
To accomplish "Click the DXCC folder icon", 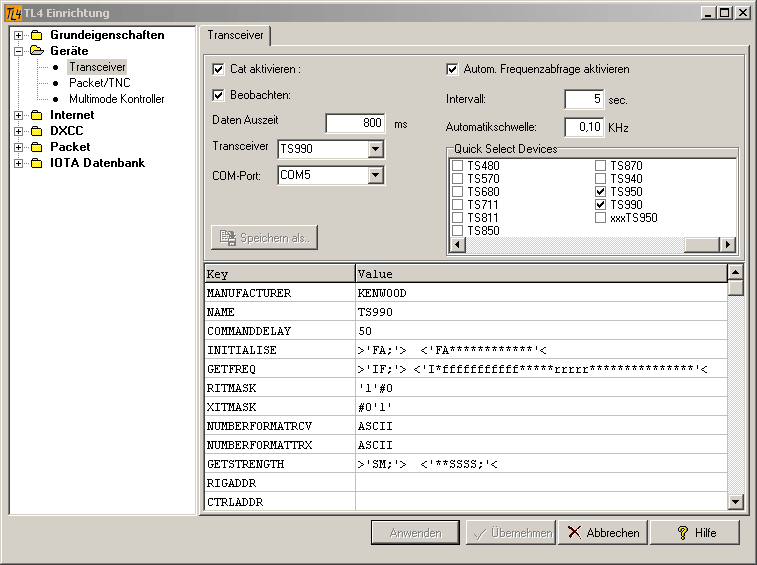I will pyautogui.click(x=37, y=131).
